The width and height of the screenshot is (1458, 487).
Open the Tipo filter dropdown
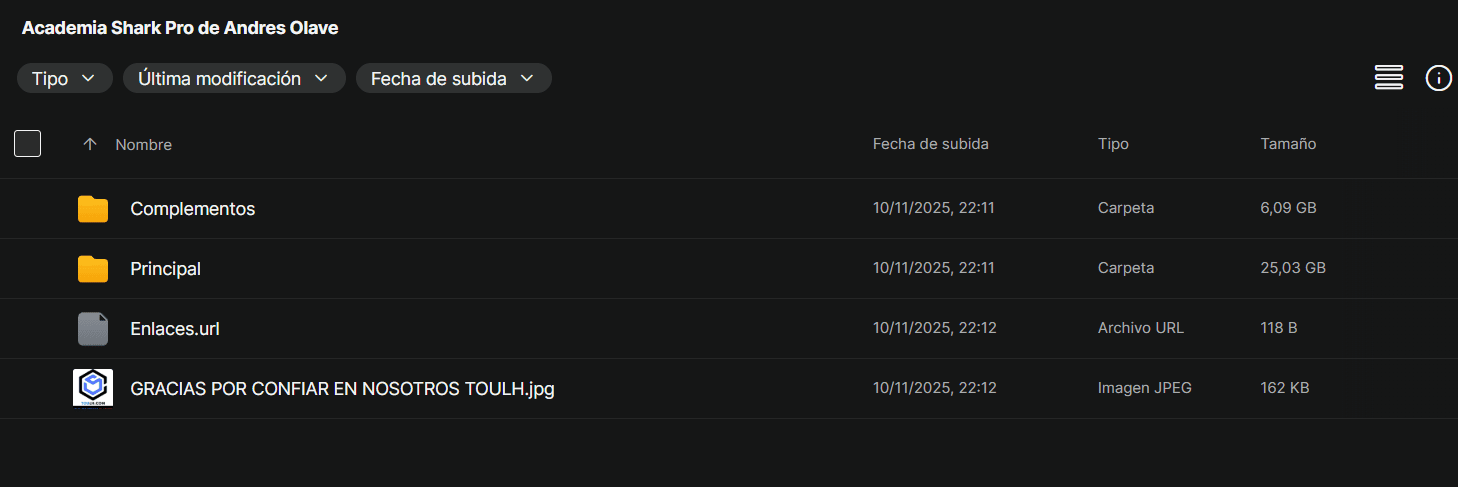click(x=64, y=78)
